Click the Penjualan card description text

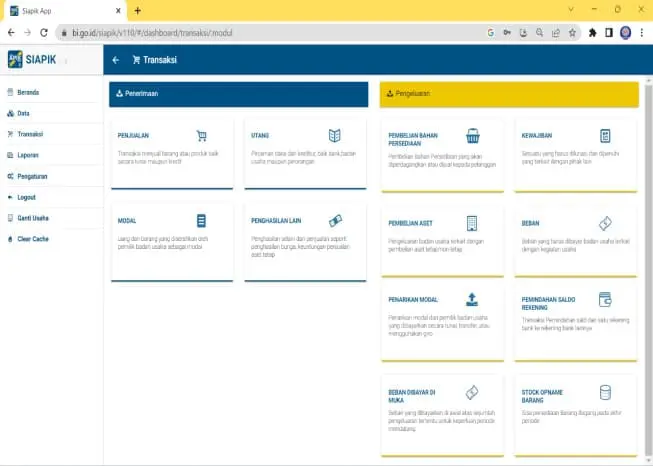(x=168, y=157)
